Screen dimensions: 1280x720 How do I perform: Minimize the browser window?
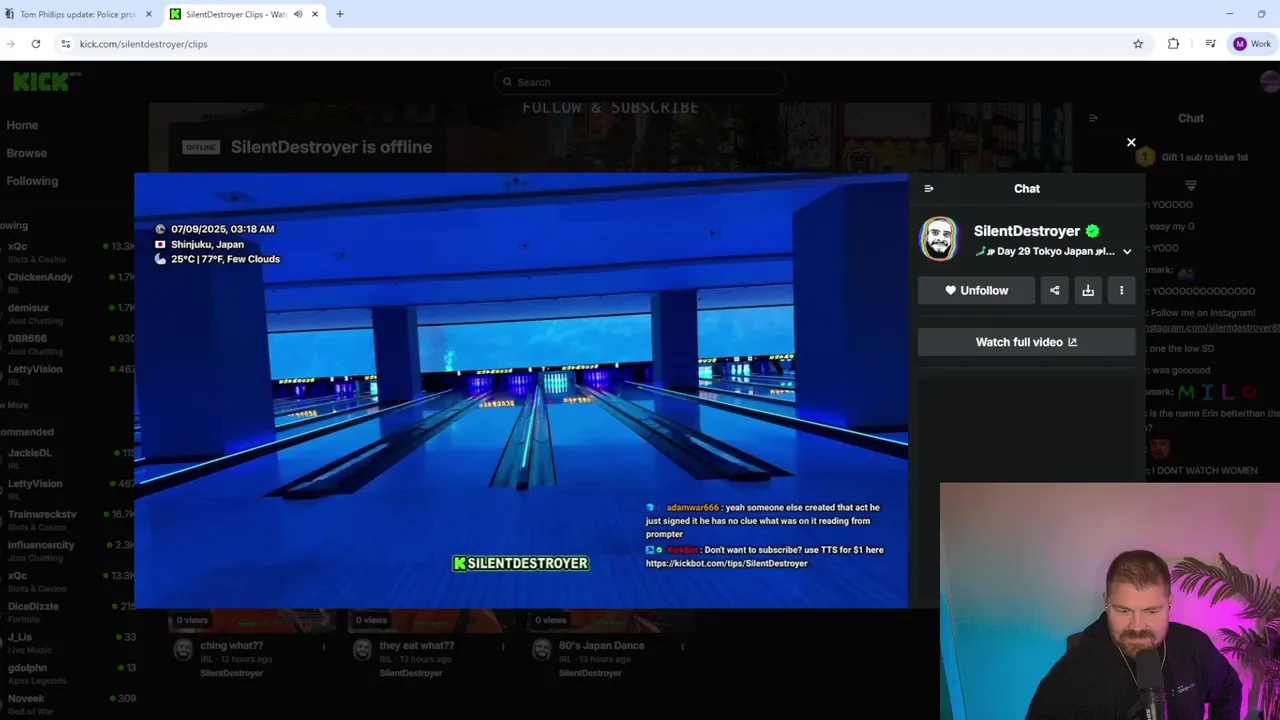1229,14
